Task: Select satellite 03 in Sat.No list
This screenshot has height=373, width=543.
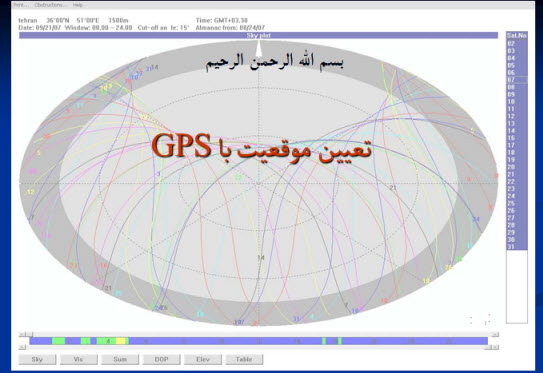Action: [517, 51]
